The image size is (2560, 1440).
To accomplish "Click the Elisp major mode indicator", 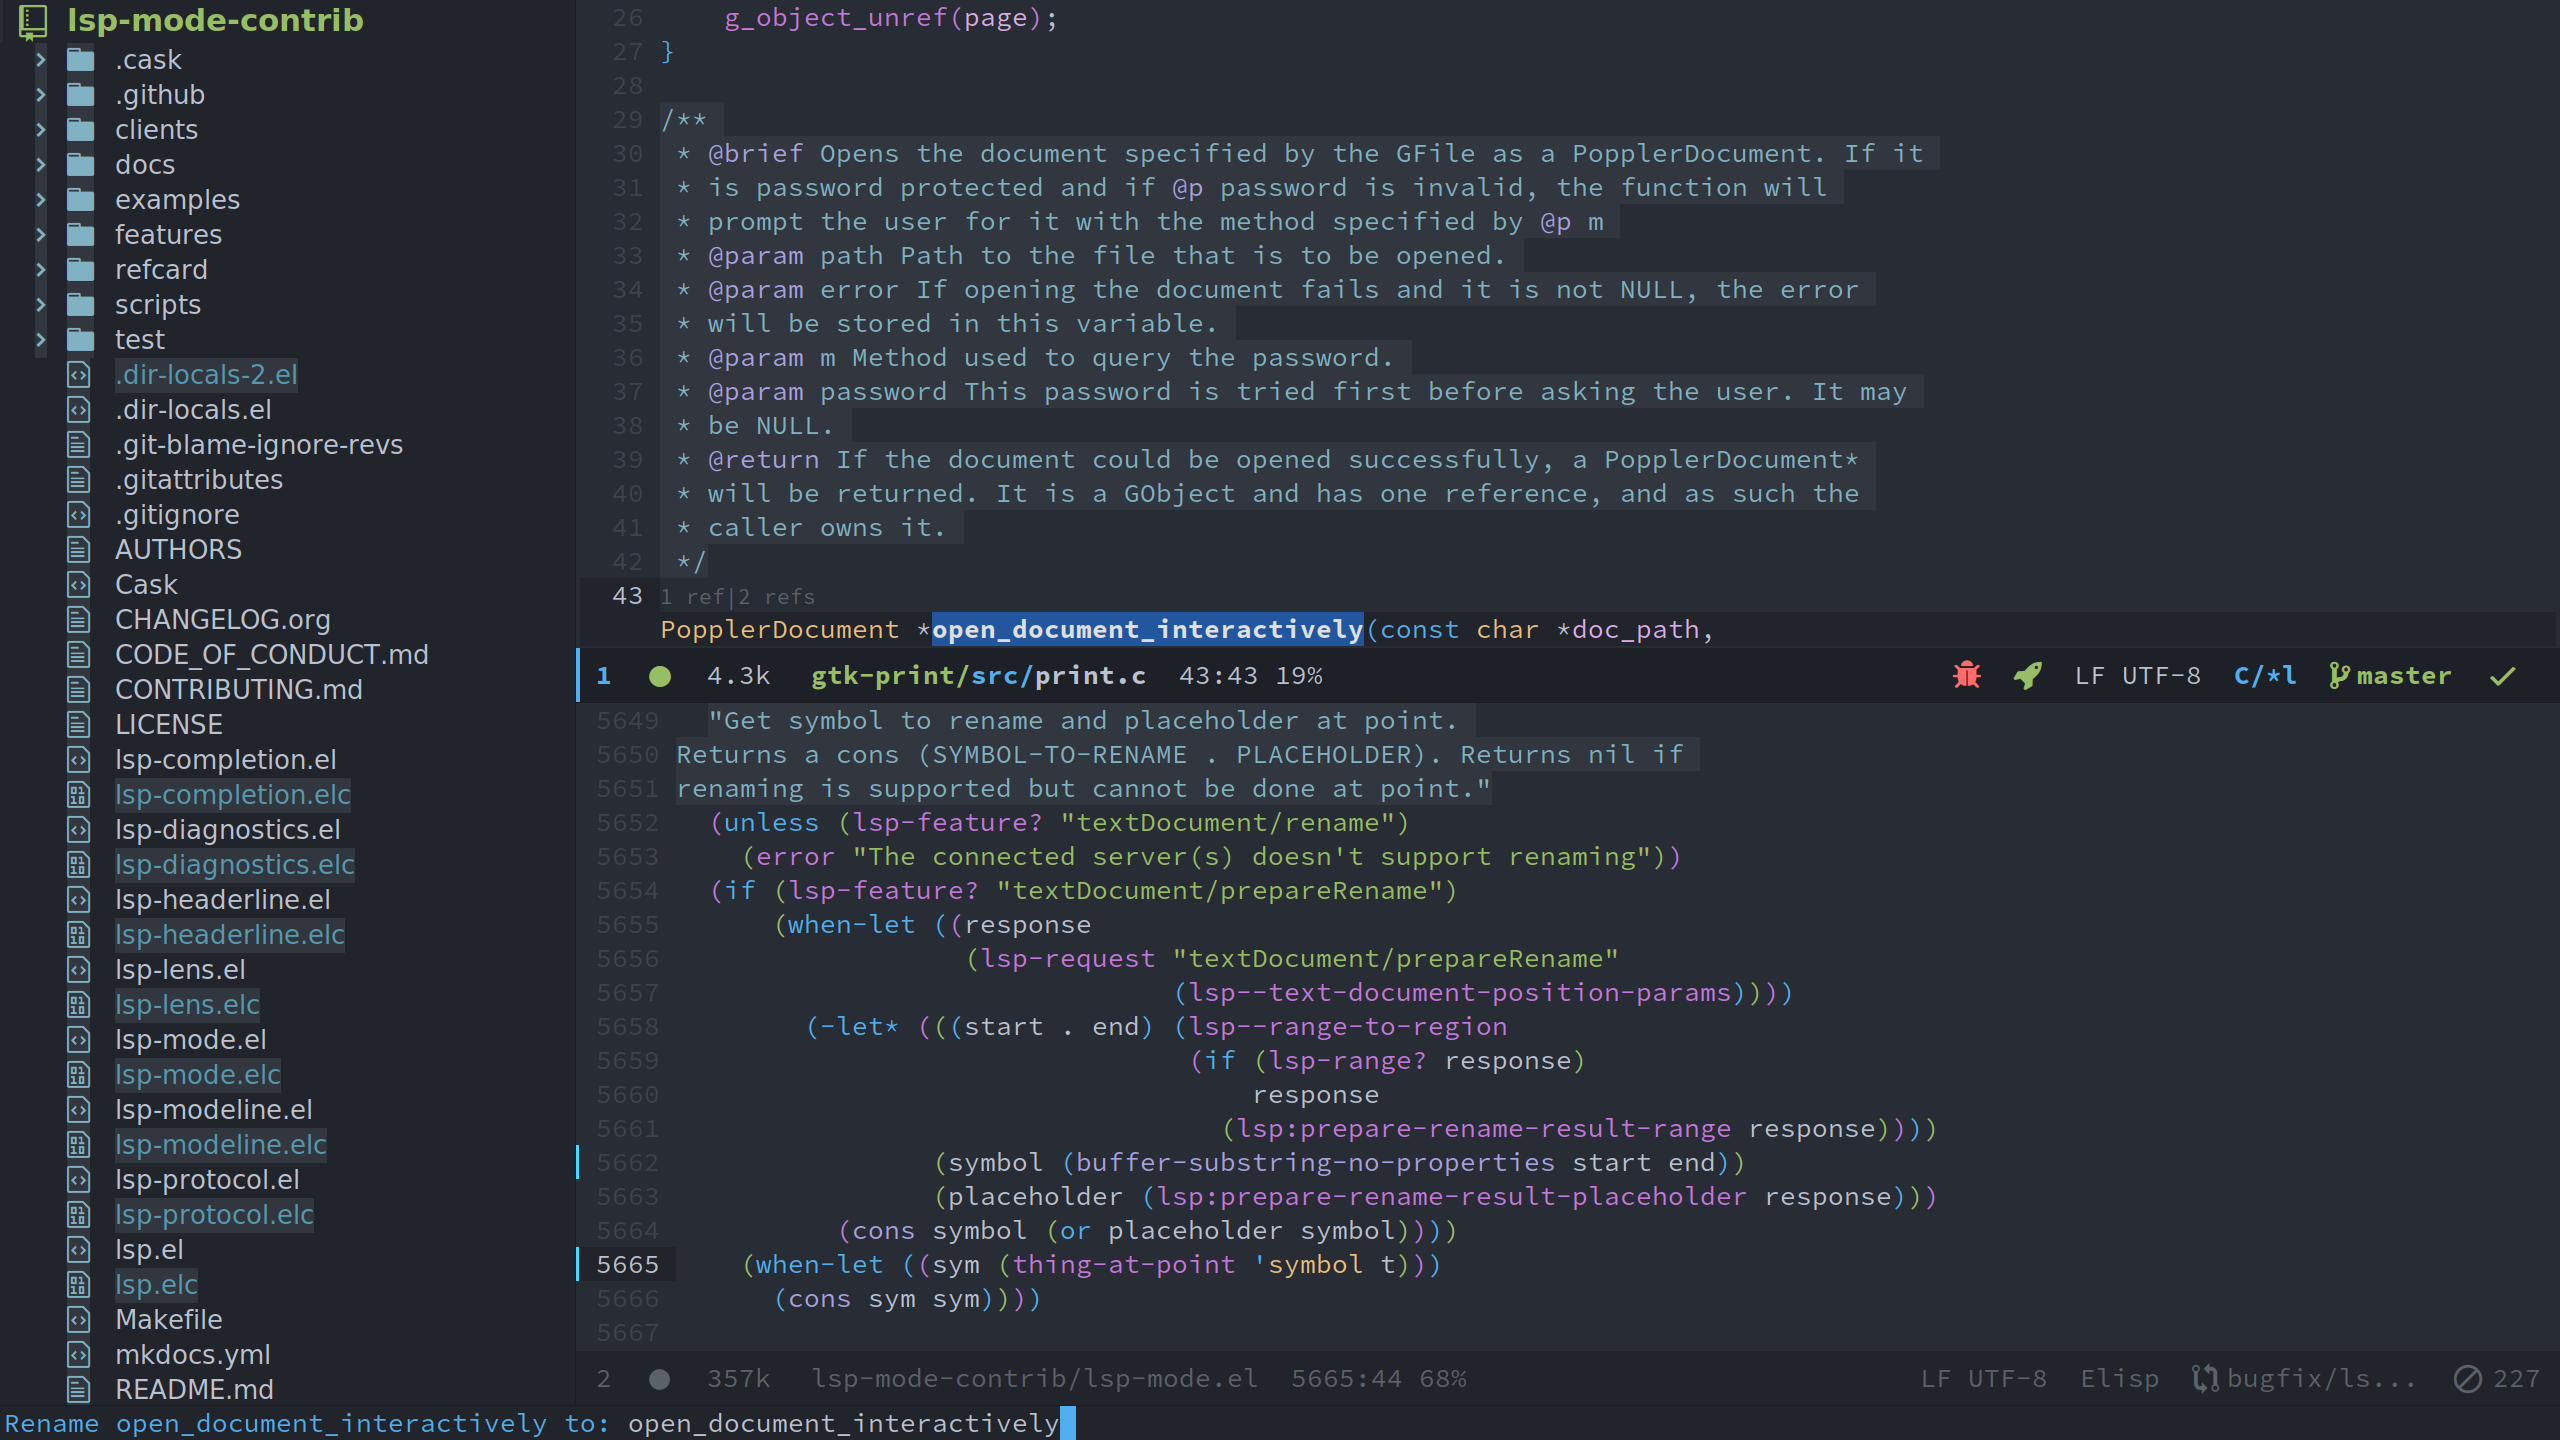I will point(2119,1379).
